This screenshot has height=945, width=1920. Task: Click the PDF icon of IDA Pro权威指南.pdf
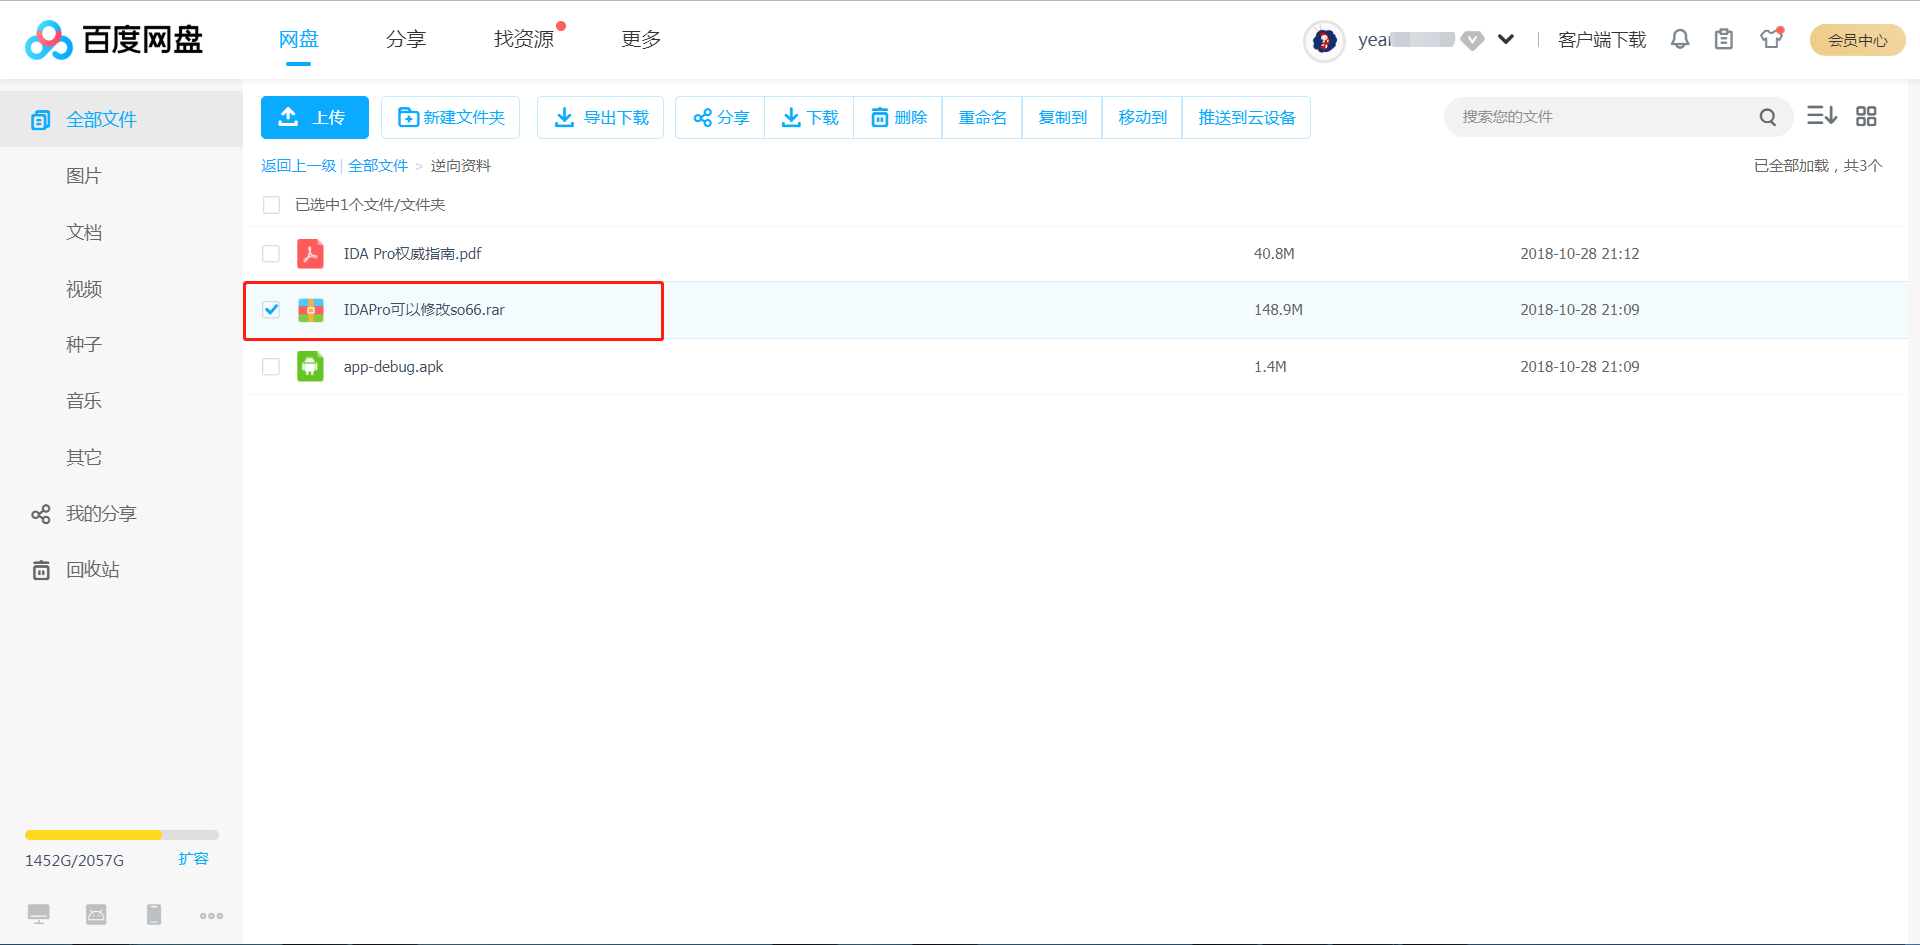pyautogui.click(x=310, y=254)
